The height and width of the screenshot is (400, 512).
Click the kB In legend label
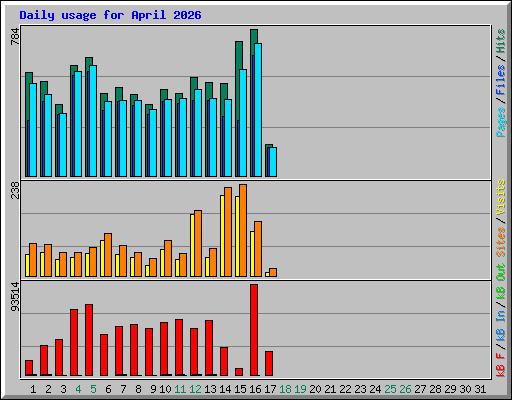click(x=501, y=325)
